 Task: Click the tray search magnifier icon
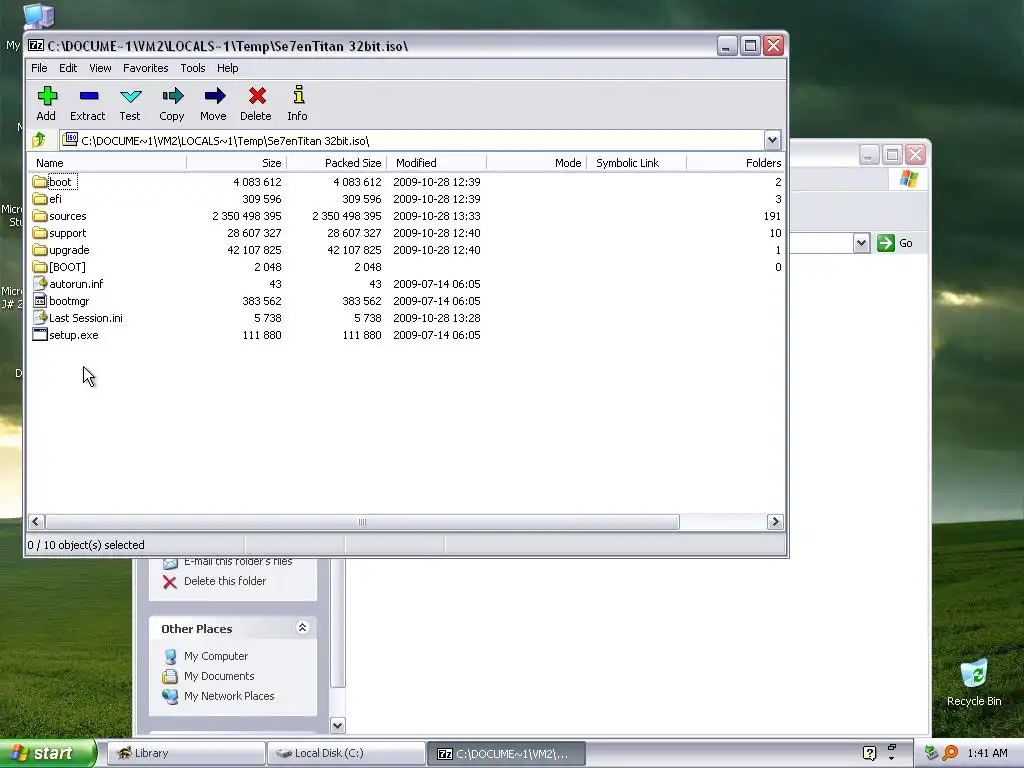click(x=950, y=753)
